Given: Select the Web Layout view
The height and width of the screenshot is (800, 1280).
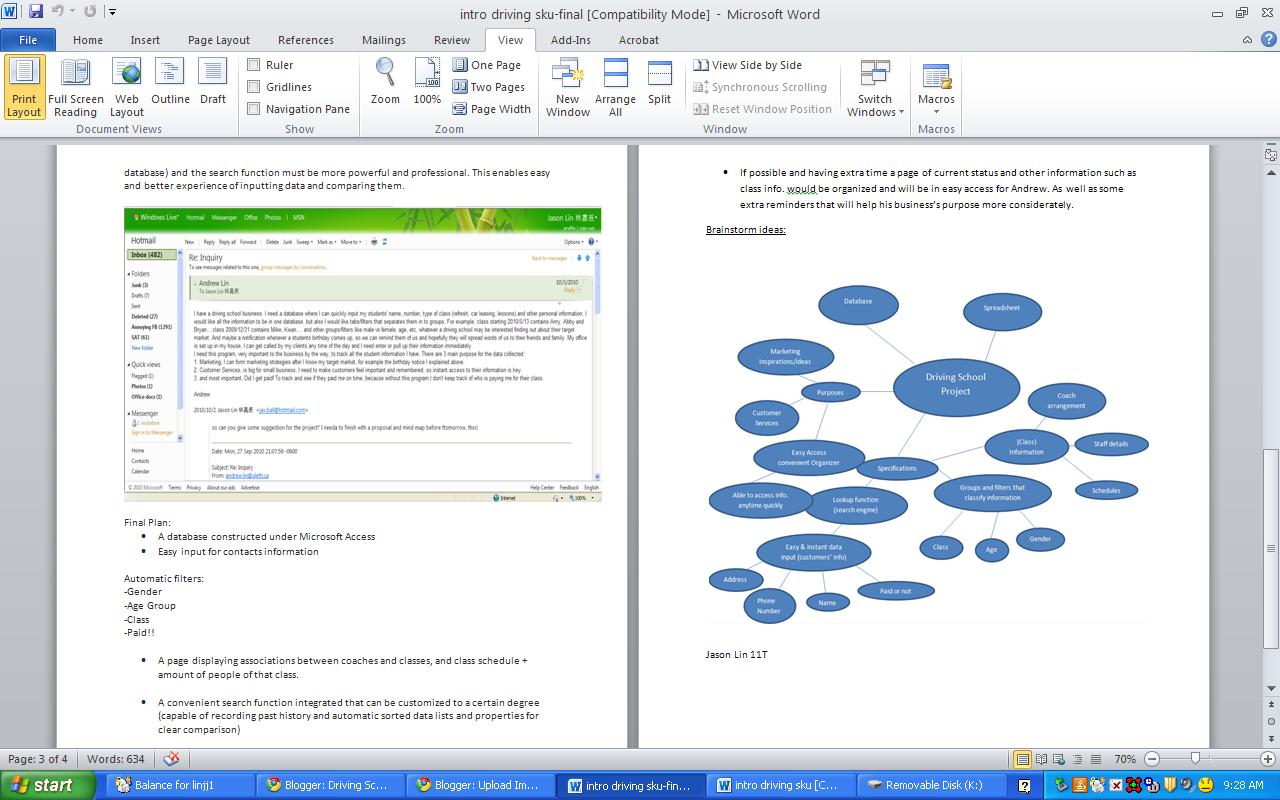Looking at the screenshot, I should (x=126, y=85).
